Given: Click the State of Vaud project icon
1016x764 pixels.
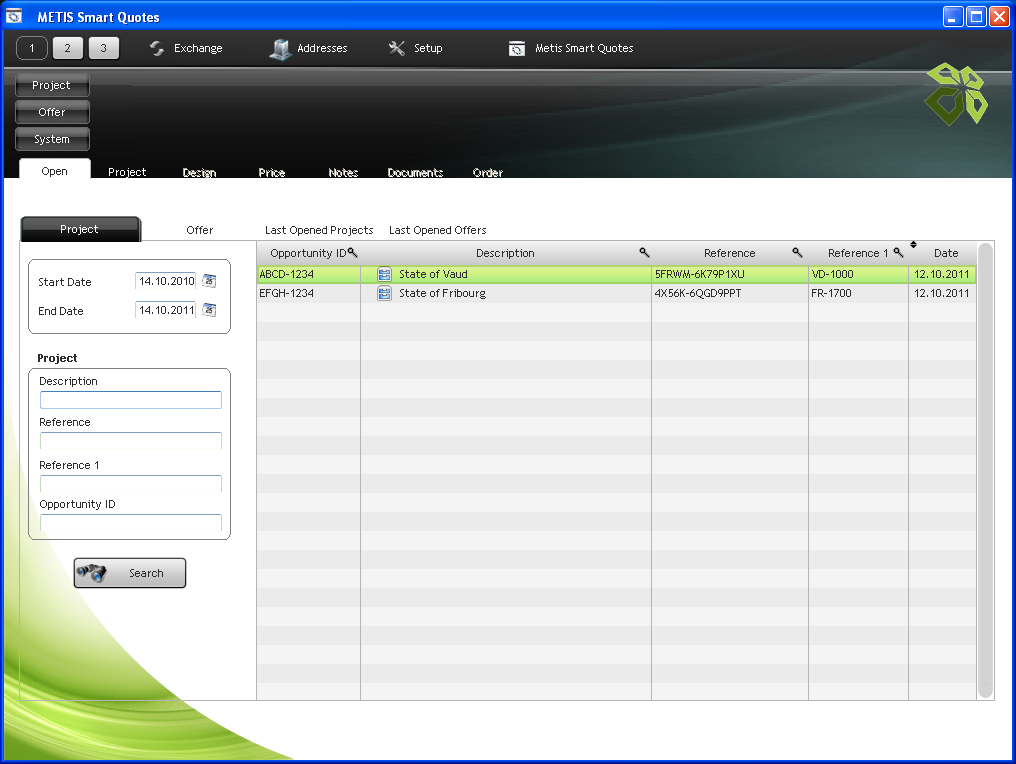Looking at the screenshot, I should click(384, 274).
